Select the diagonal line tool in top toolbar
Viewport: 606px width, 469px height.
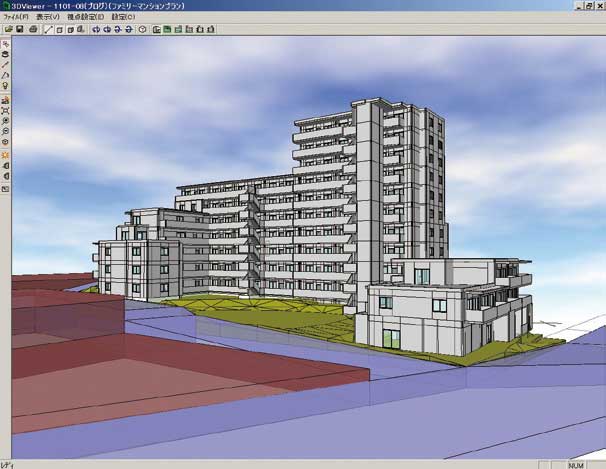[48, 30]
